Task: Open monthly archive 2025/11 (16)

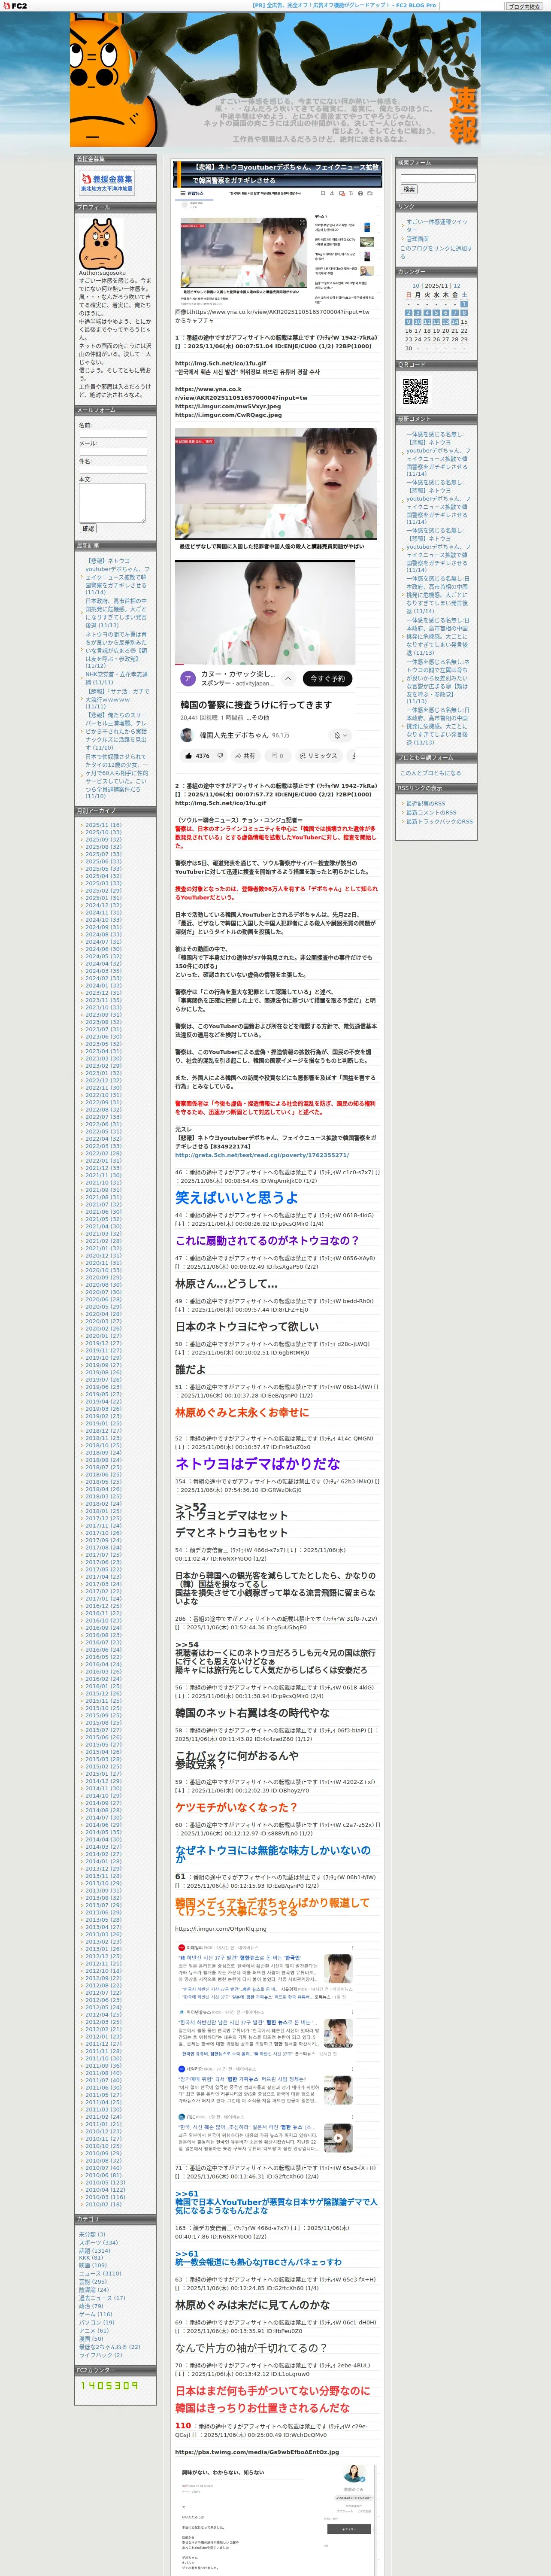Action: pyautogui.click(x=103, y=825)
